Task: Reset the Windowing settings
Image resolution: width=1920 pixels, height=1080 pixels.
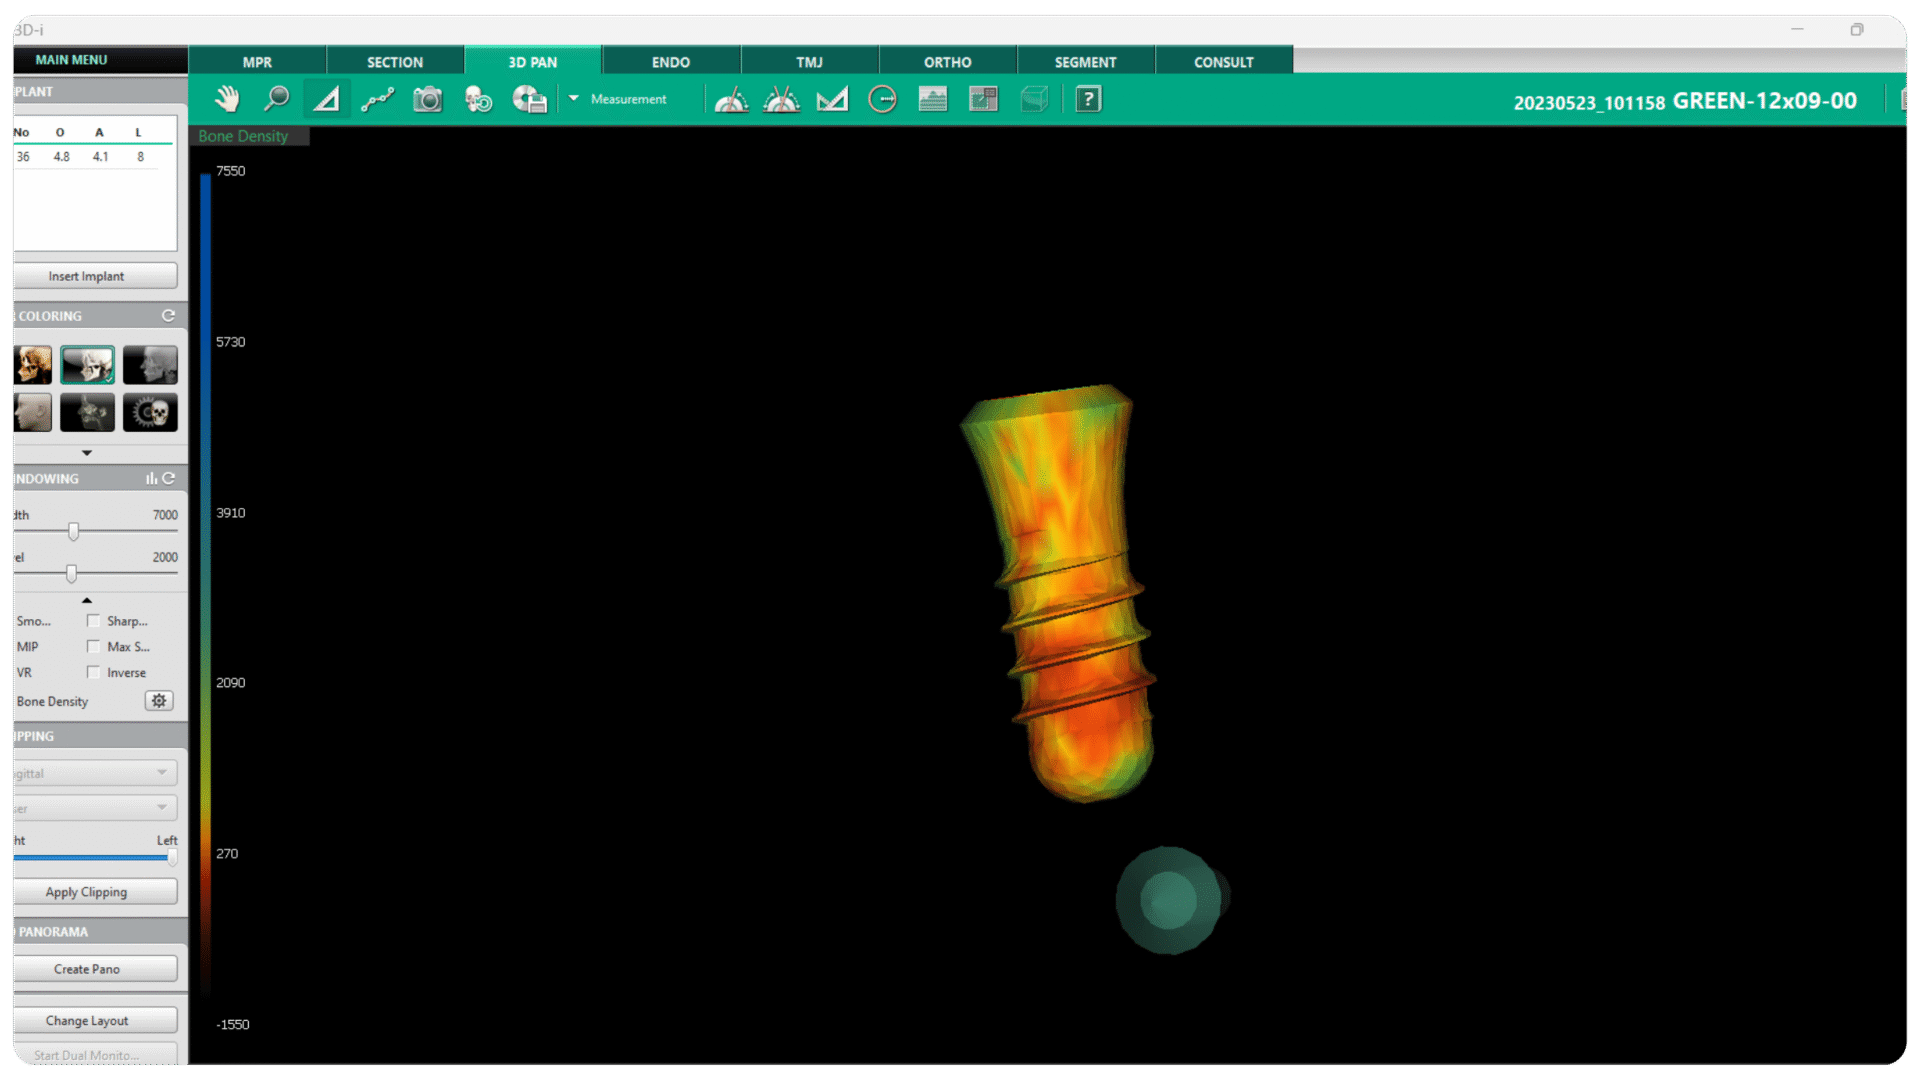Action: coord(169,479)
